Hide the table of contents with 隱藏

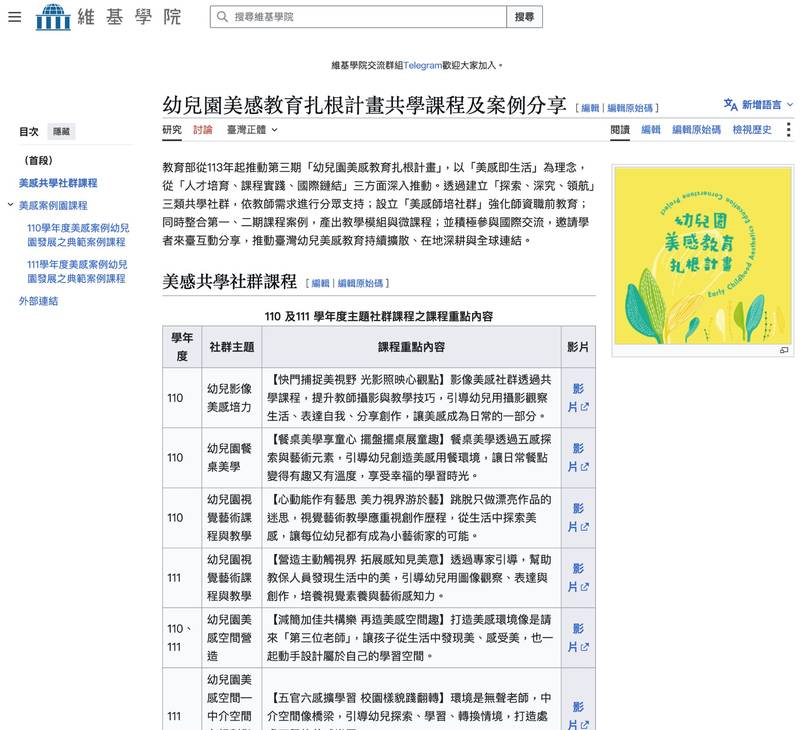61,132
